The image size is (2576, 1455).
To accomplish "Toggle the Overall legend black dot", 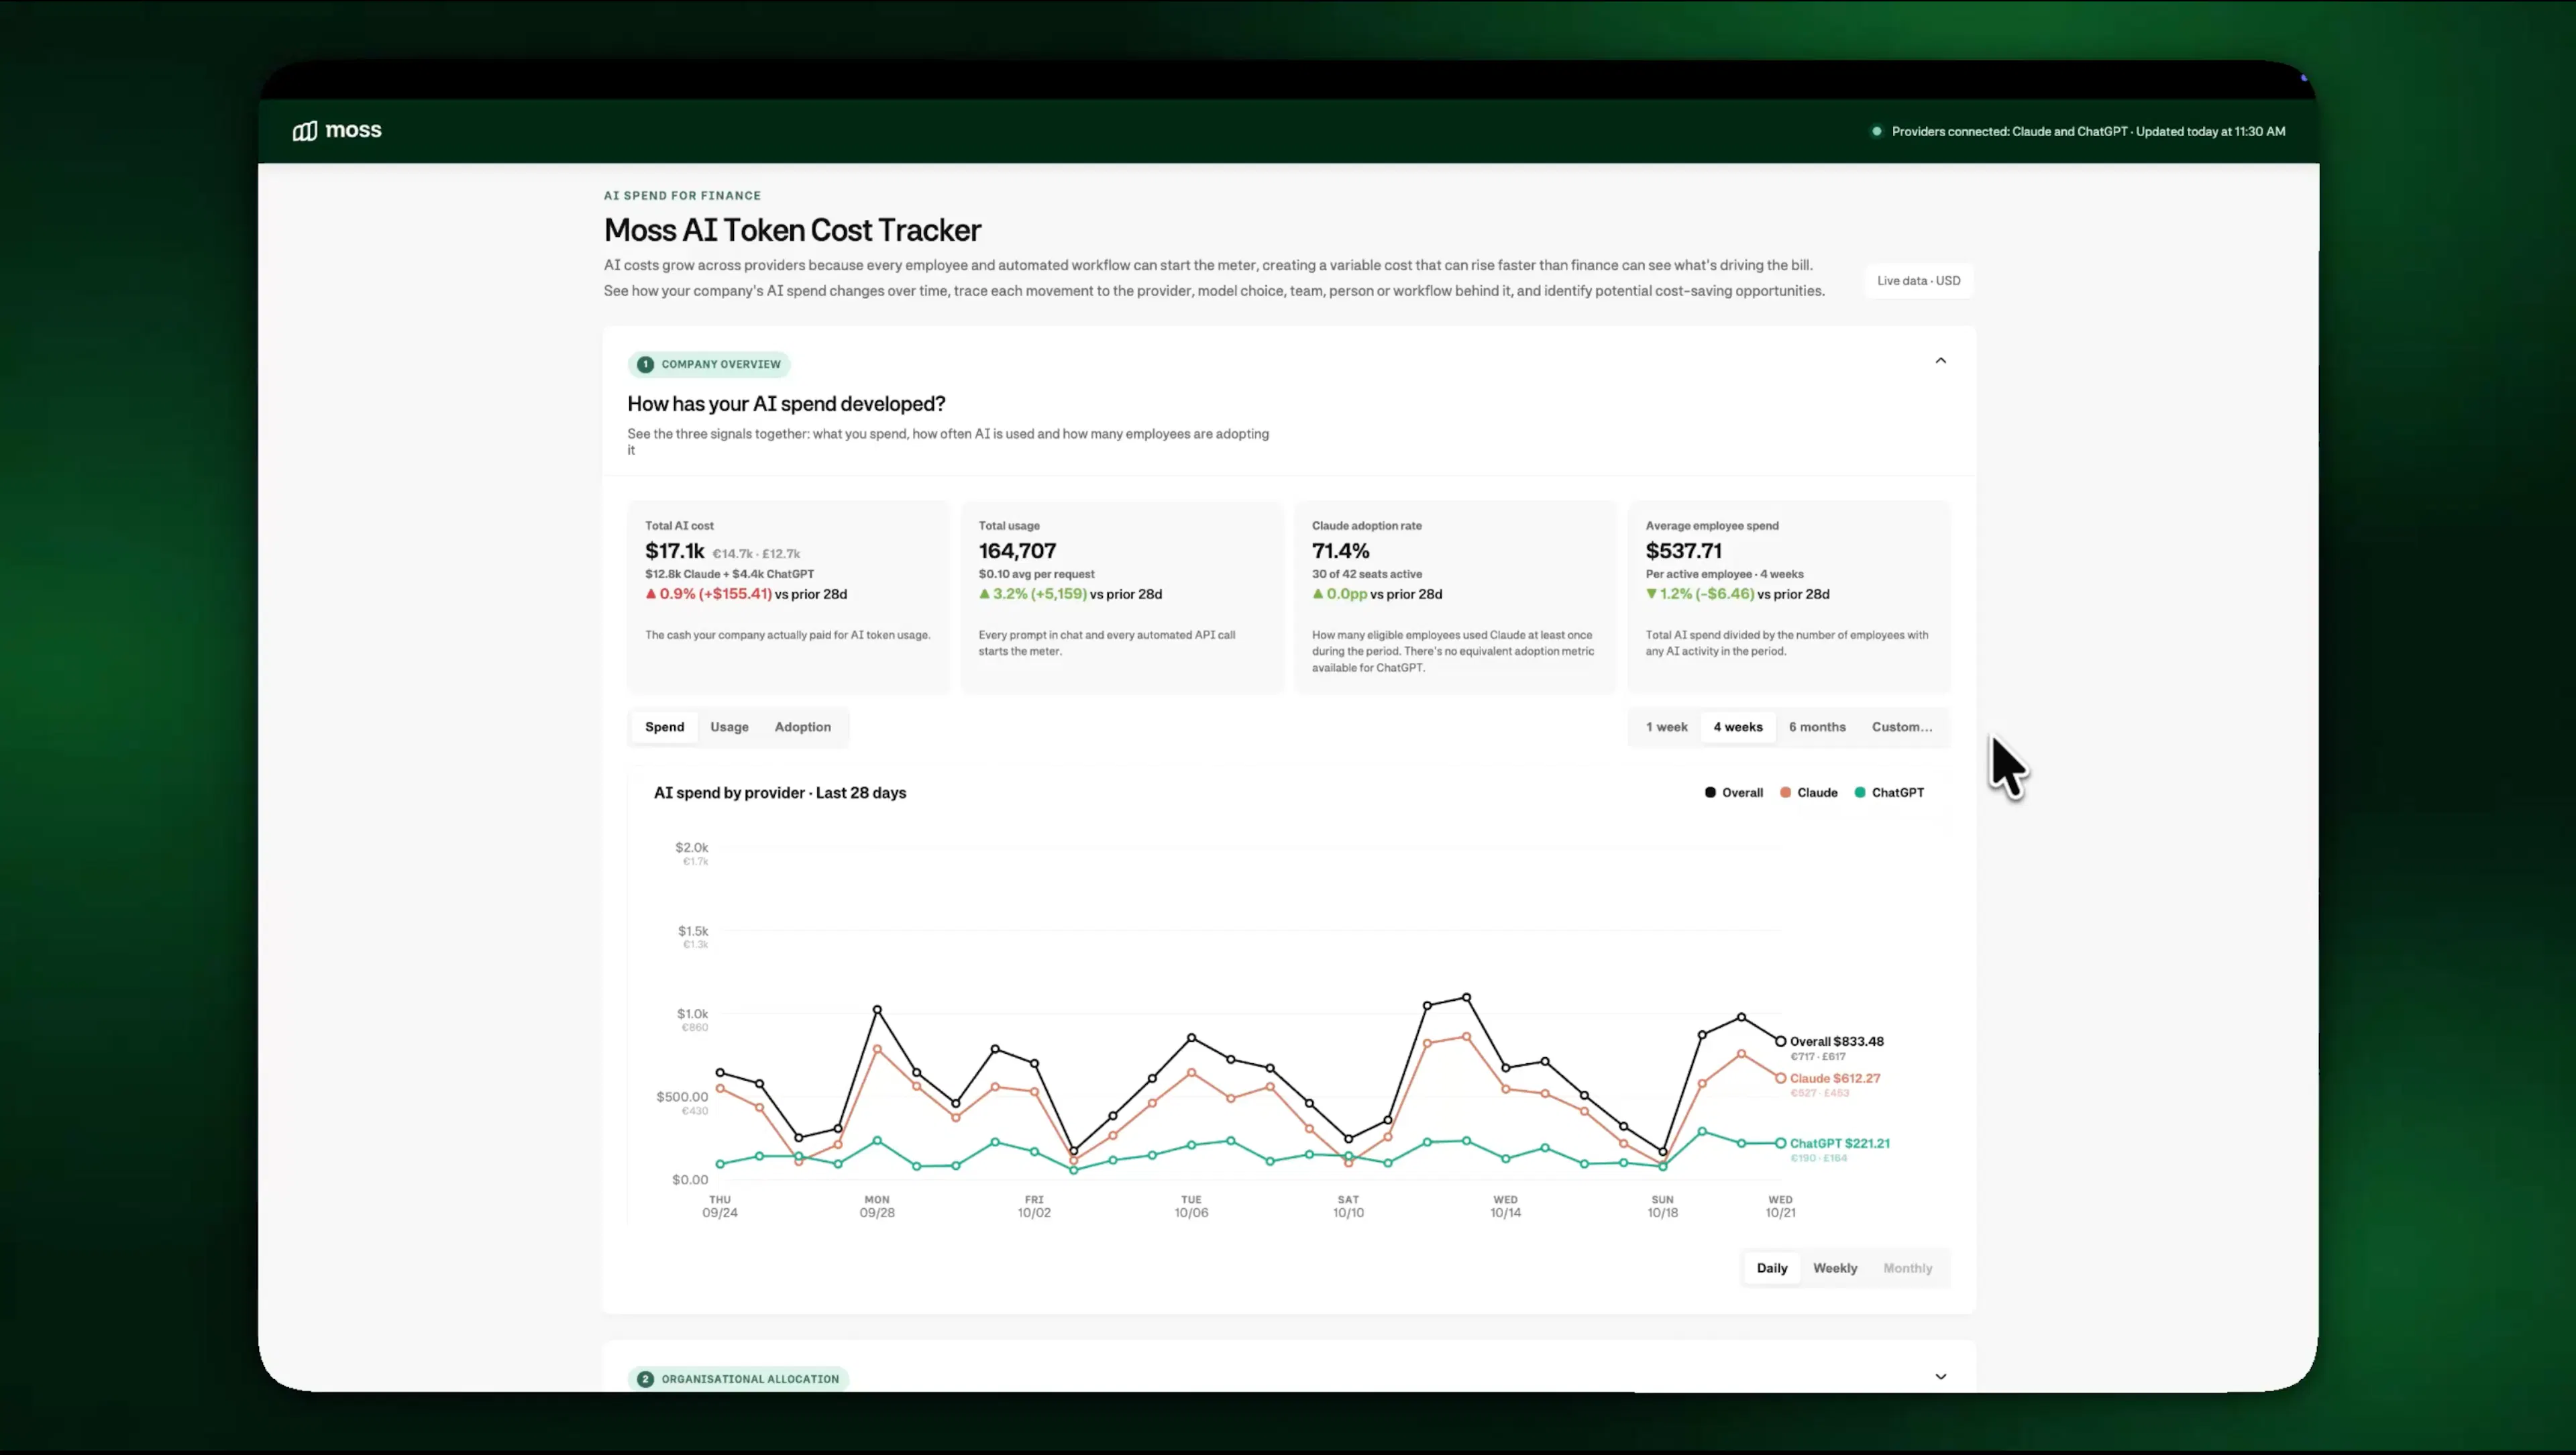I will pos(1710,793).
